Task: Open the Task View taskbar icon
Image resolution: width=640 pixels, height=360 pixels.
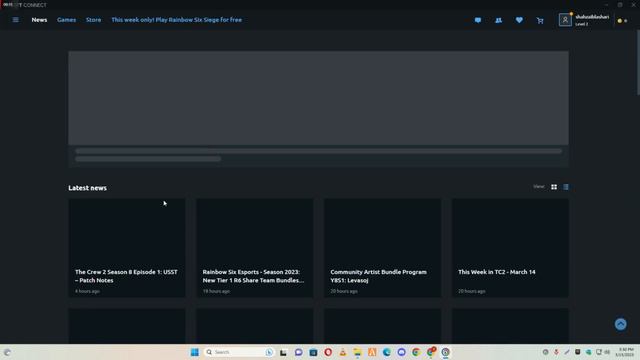Action: tap(283, 352)
